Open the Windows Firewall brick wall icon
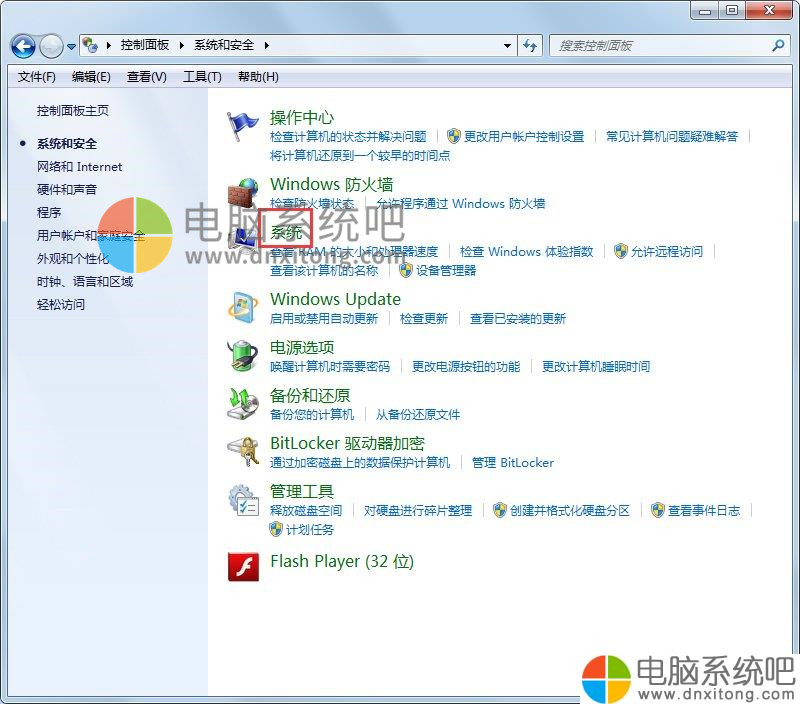Screen dimensions: 800x704 tap(243, 192)
